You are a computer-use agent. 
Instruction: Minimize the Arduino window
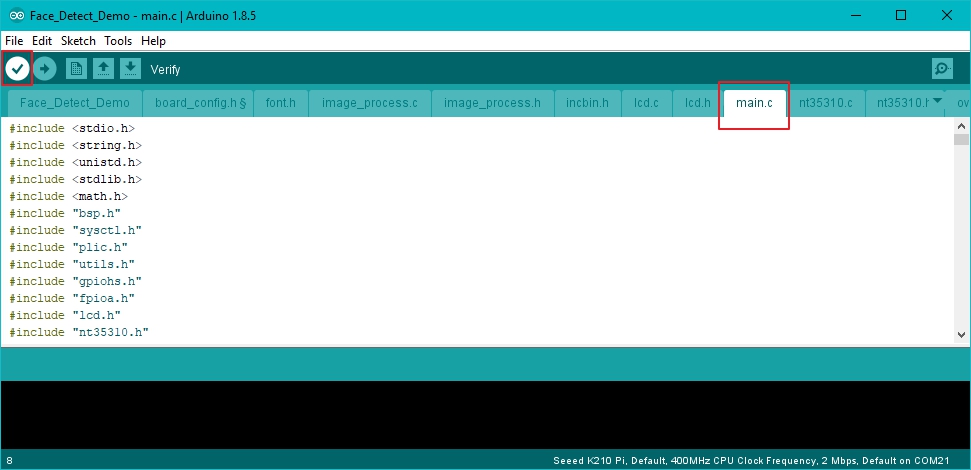click(x=856, y=15)
